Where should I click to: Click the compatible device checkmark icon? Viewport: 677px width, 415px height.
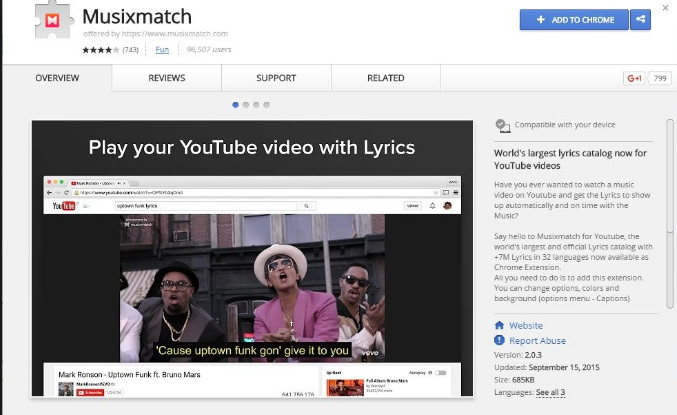503,126
